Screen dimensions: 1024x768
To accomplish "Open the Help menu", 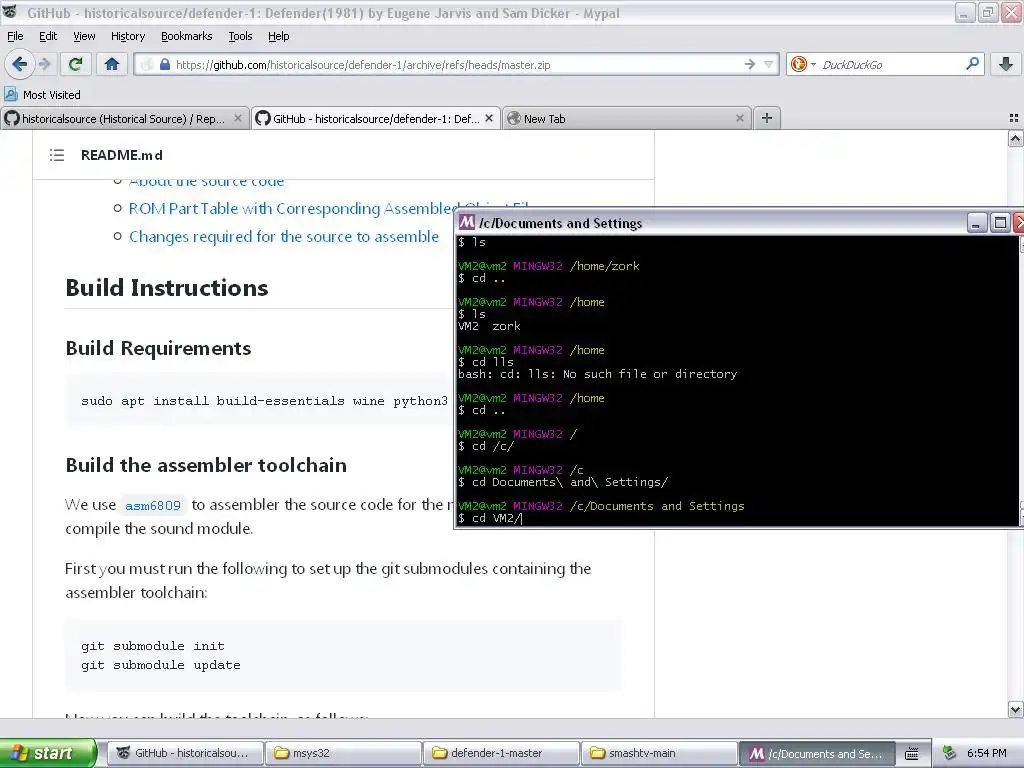I will [x=278, y=36].
